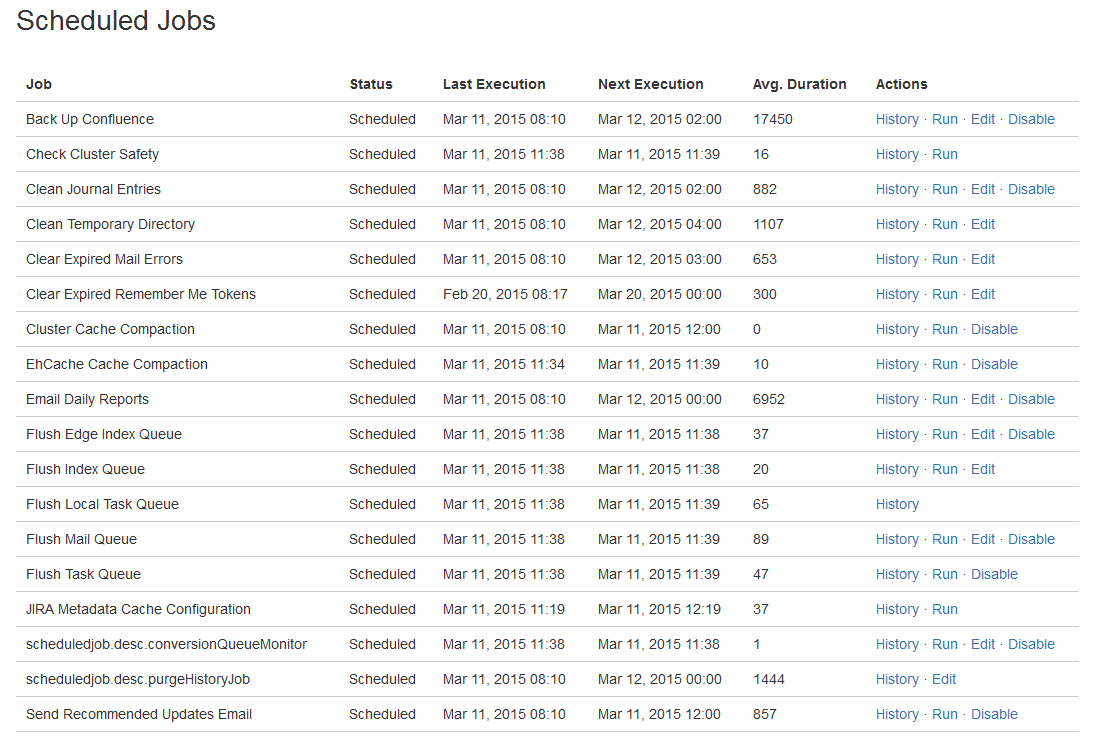Disable the Cluster Cache Compaction job
The height and width of the screenshot is (745, 1093).
(x=994, y=329)
